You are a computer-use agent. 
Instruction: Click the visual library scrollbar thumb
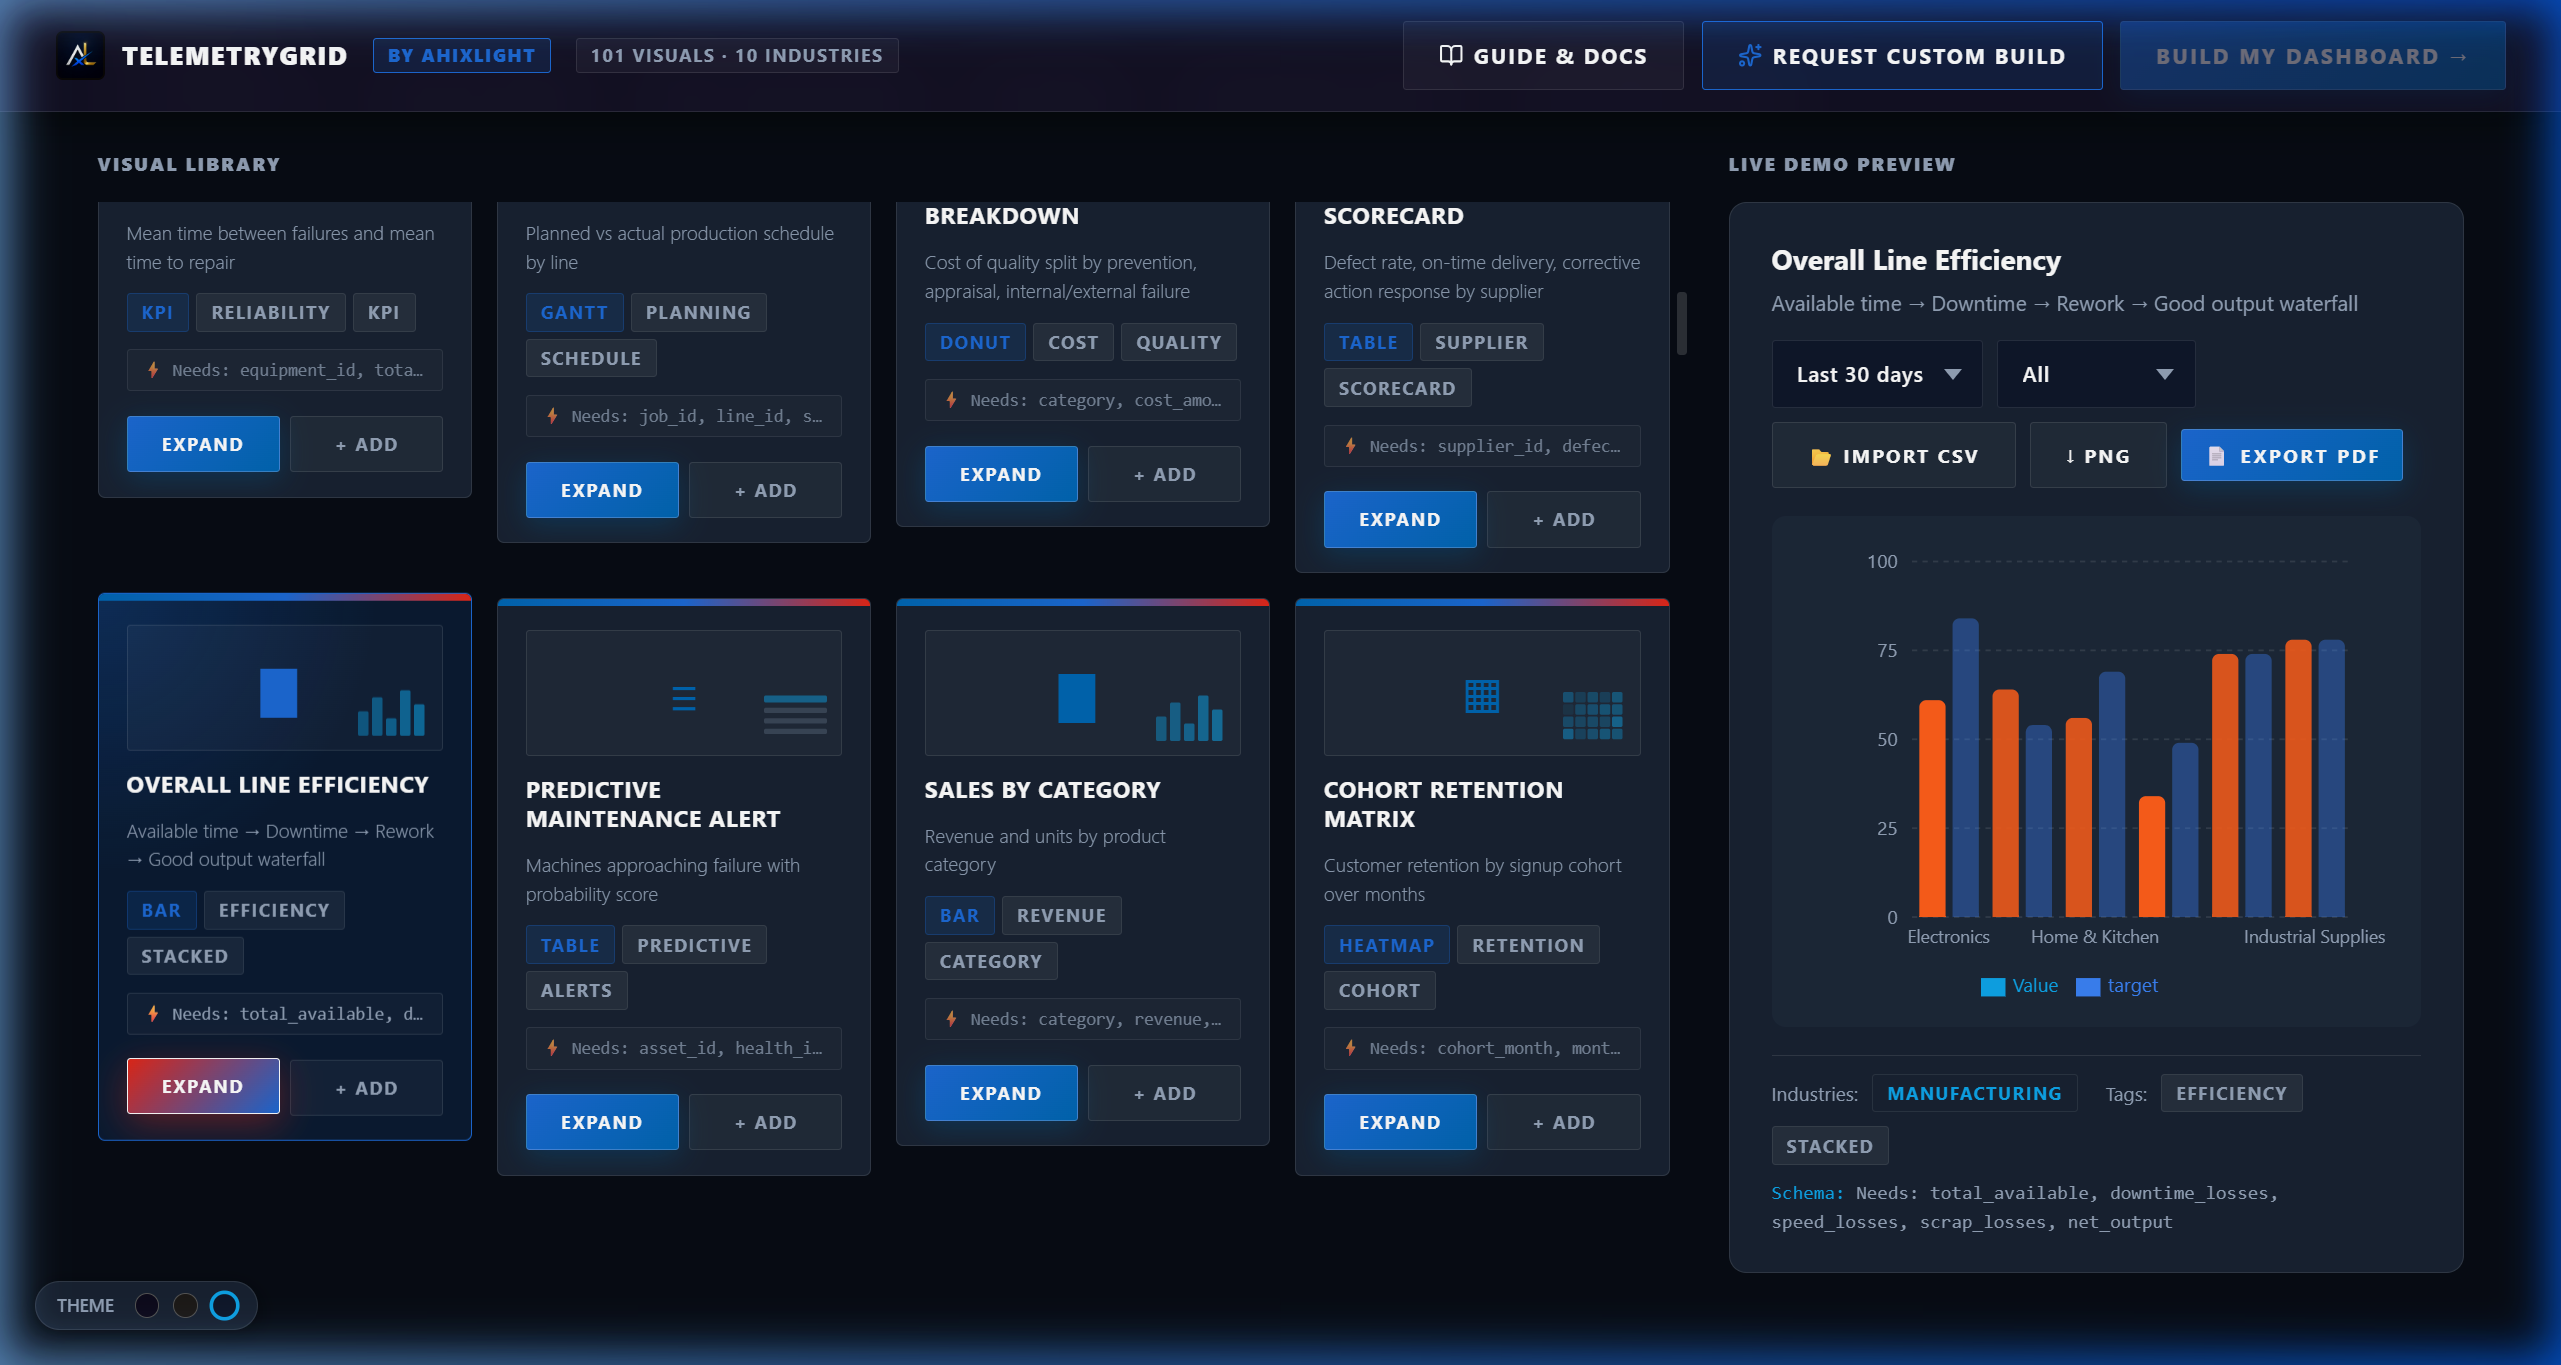tap(1681, 323)
